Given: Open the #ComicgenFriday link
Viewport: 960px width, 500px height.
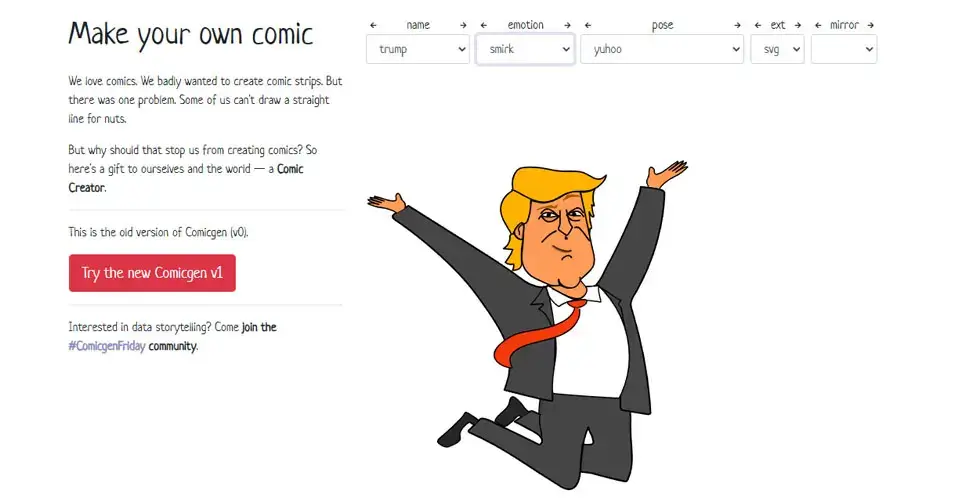Looking at the screenshot, I should click(107, 346).
